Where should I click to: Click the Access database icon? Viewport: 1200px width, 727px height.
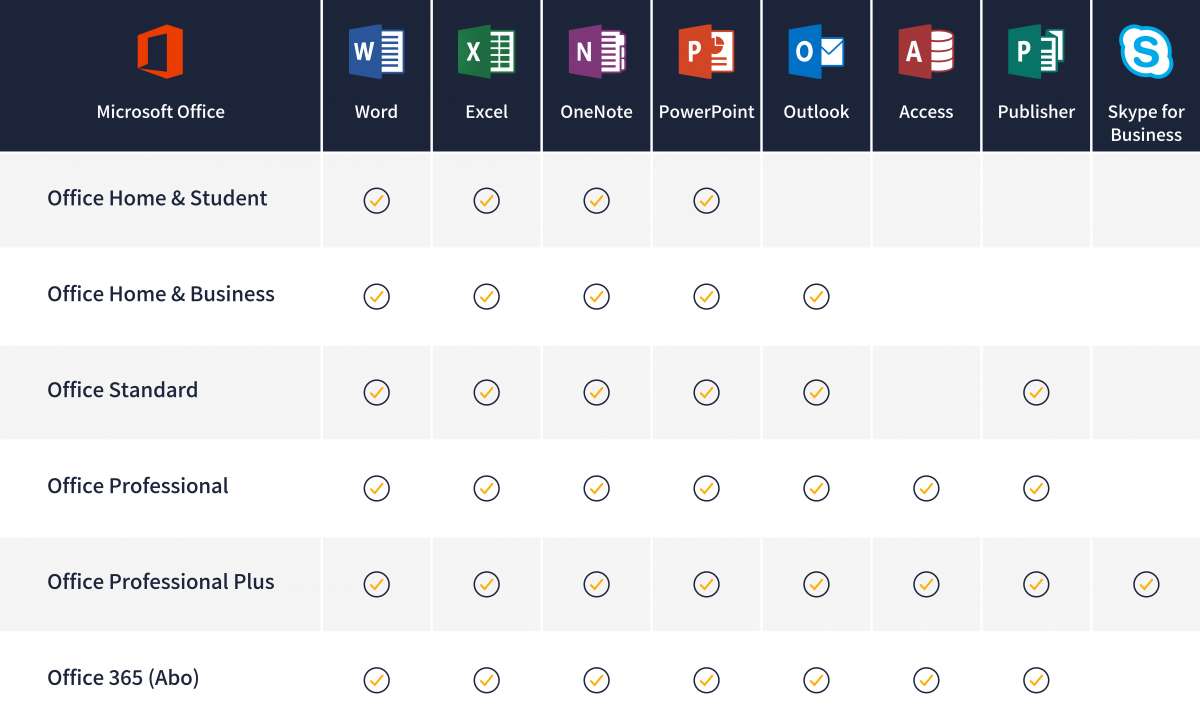click(926, 53)
